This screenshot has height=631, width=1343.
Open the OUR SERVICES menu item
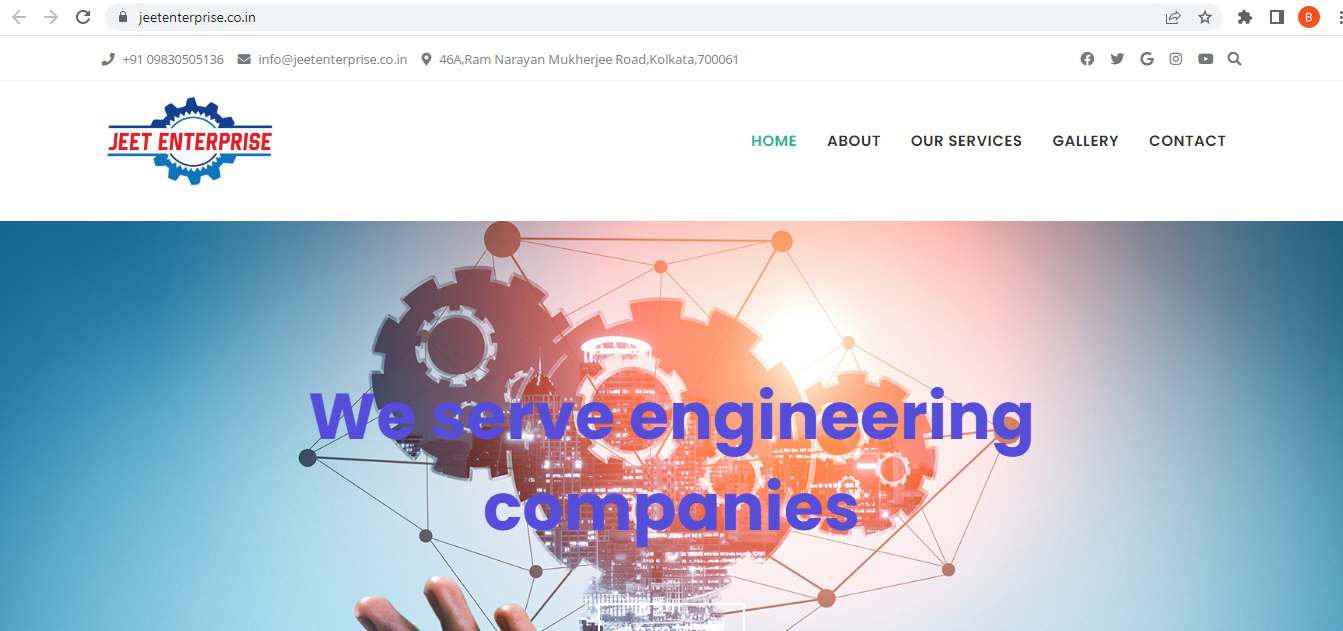[x=966, y=141]
